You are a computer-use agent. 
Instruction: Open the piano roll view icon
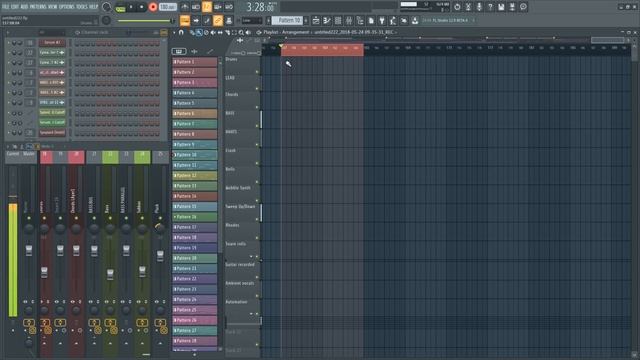tap(327, 20)
